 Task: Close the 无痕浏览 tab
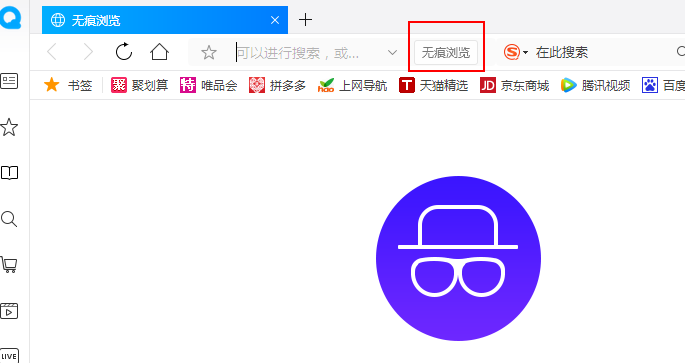(275, 20)
